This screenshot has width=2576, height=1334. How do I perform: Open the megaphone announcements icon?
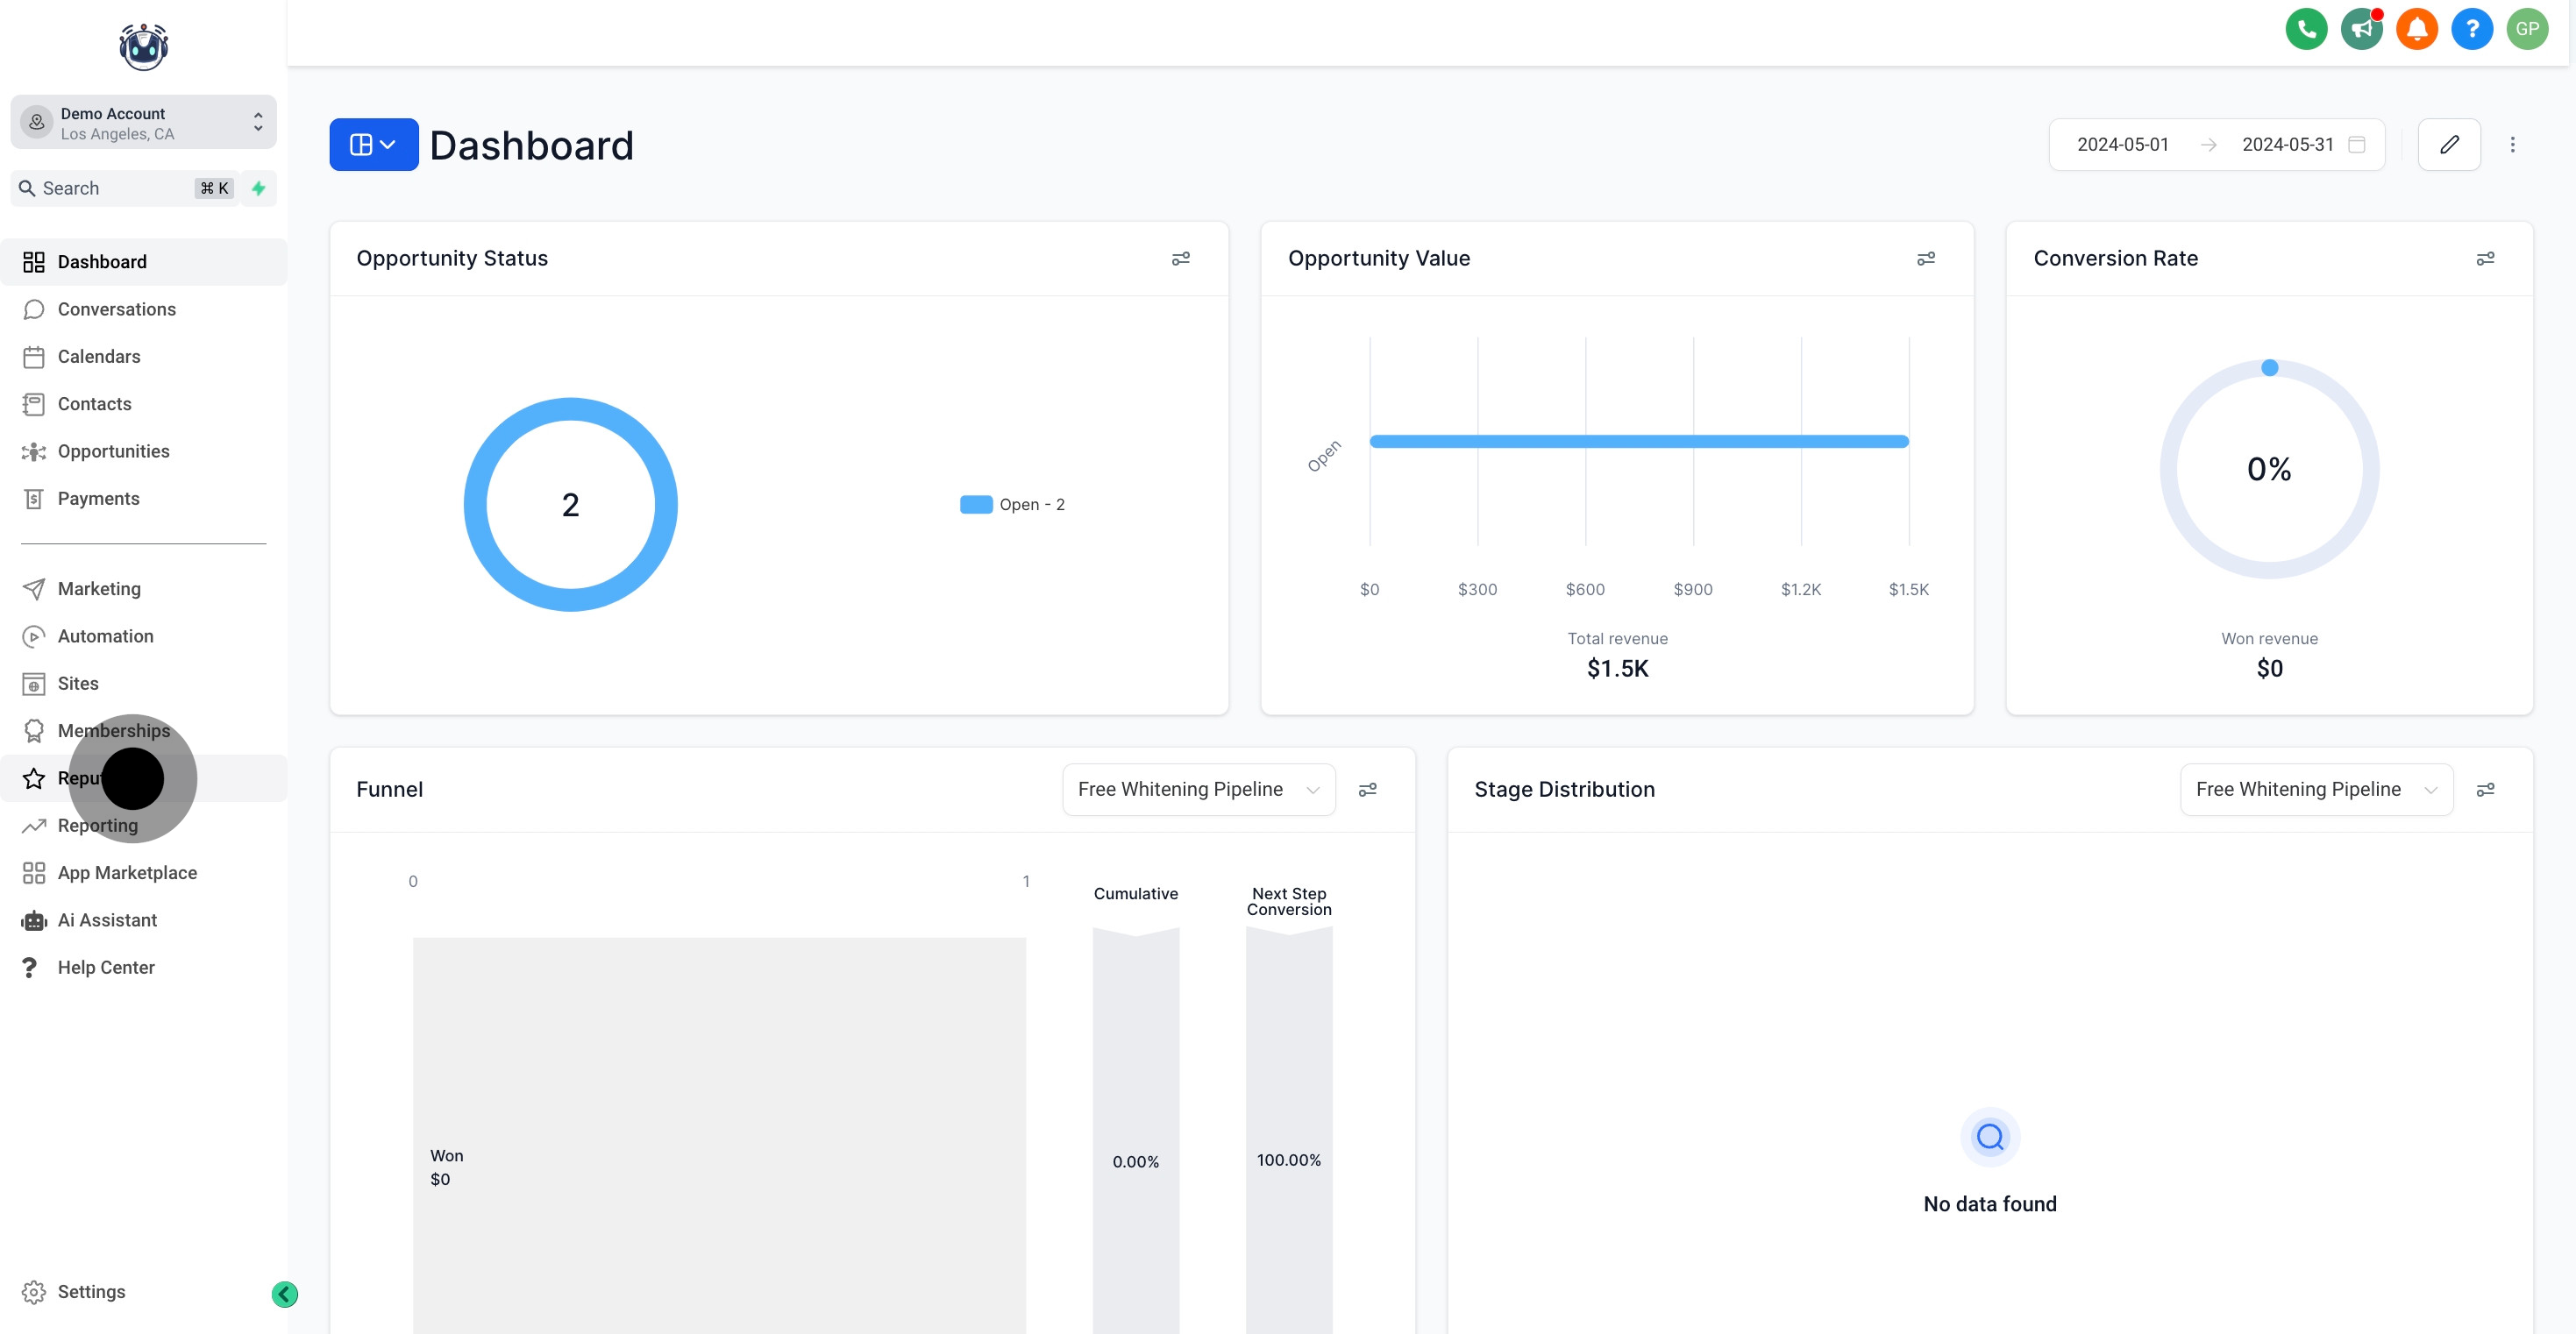click(x=2361, y=29)
